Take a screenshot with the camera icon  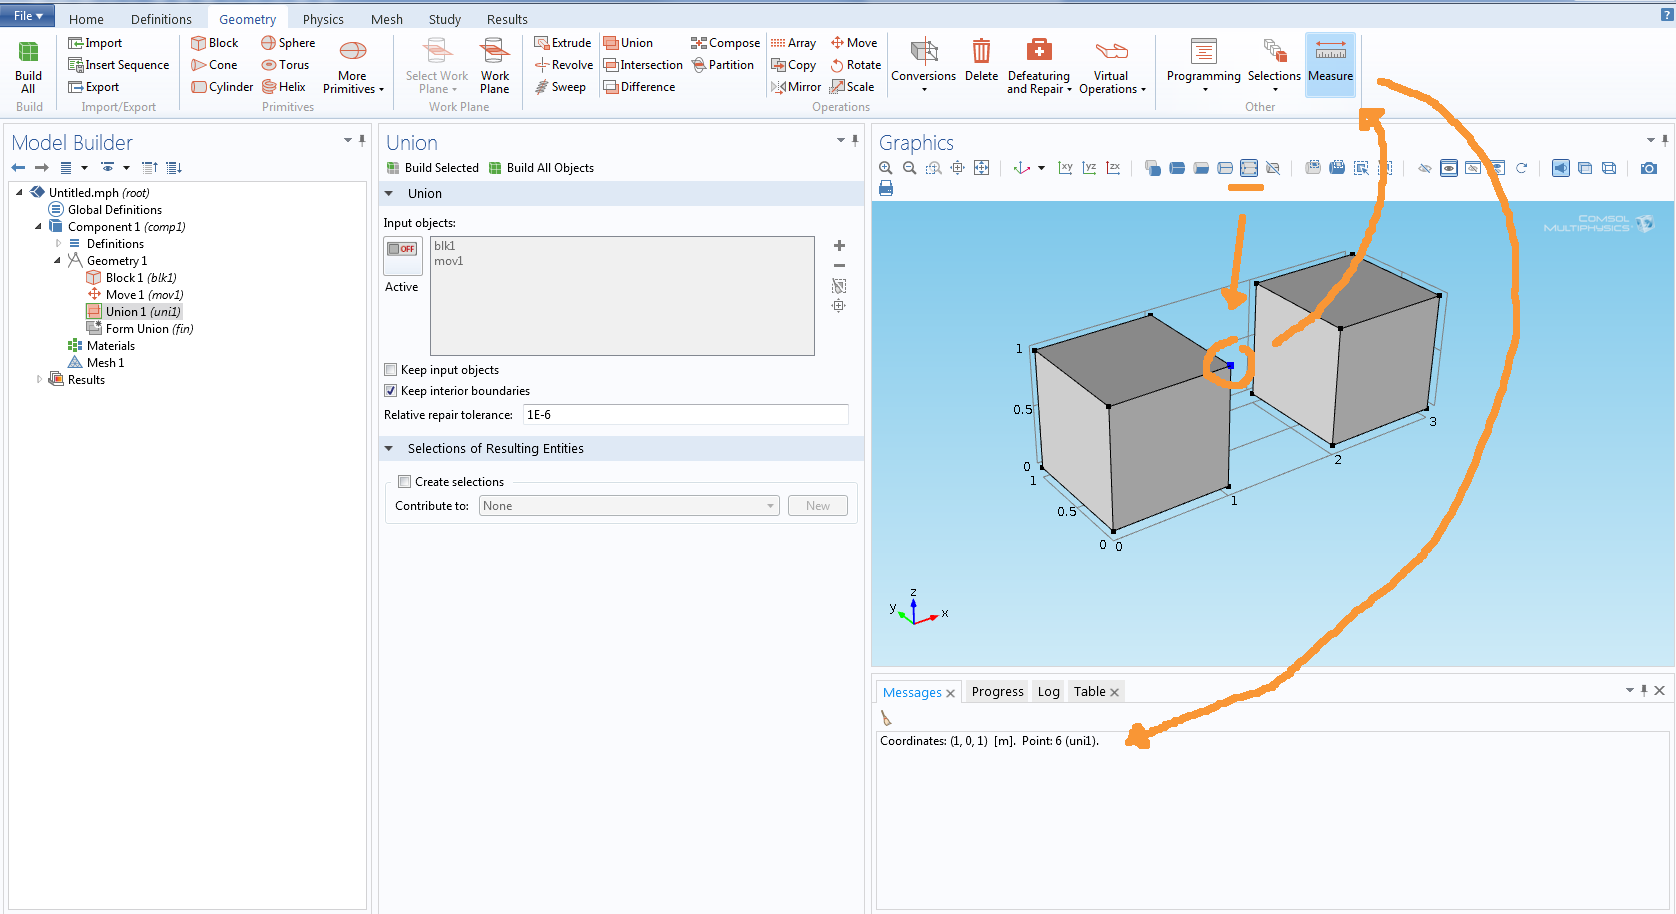click(x=1648, y=168)
